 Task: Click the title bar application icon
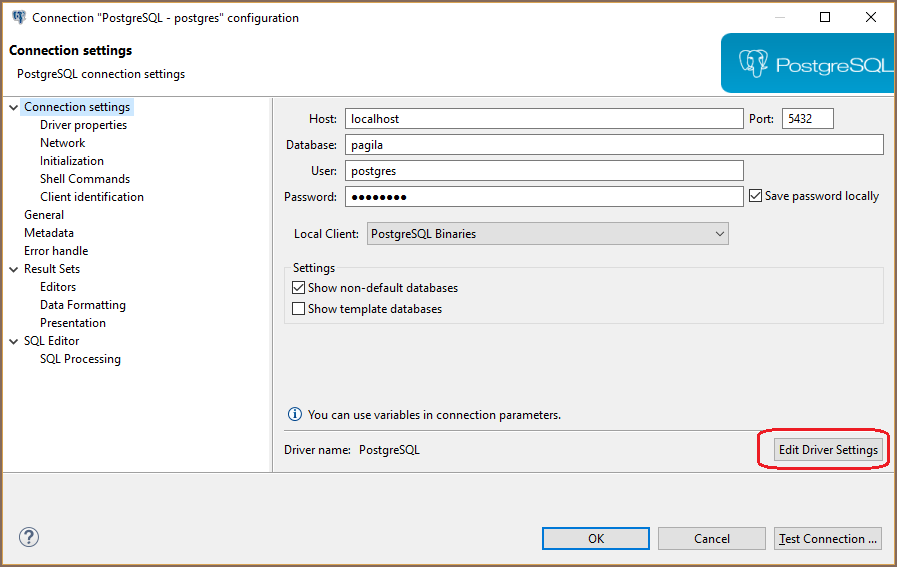(x=17, y=17)
